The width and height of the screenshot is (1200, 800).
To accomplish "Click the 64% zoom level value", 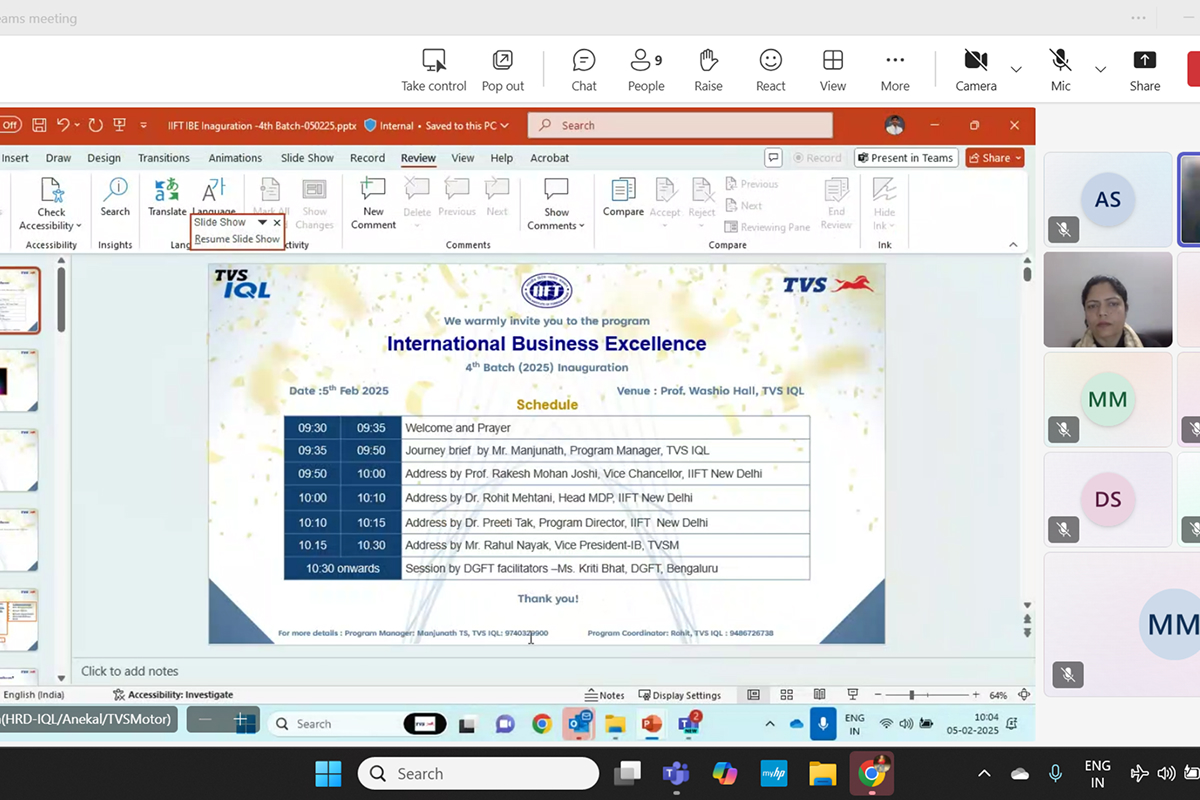I will [x=998, y=695].
